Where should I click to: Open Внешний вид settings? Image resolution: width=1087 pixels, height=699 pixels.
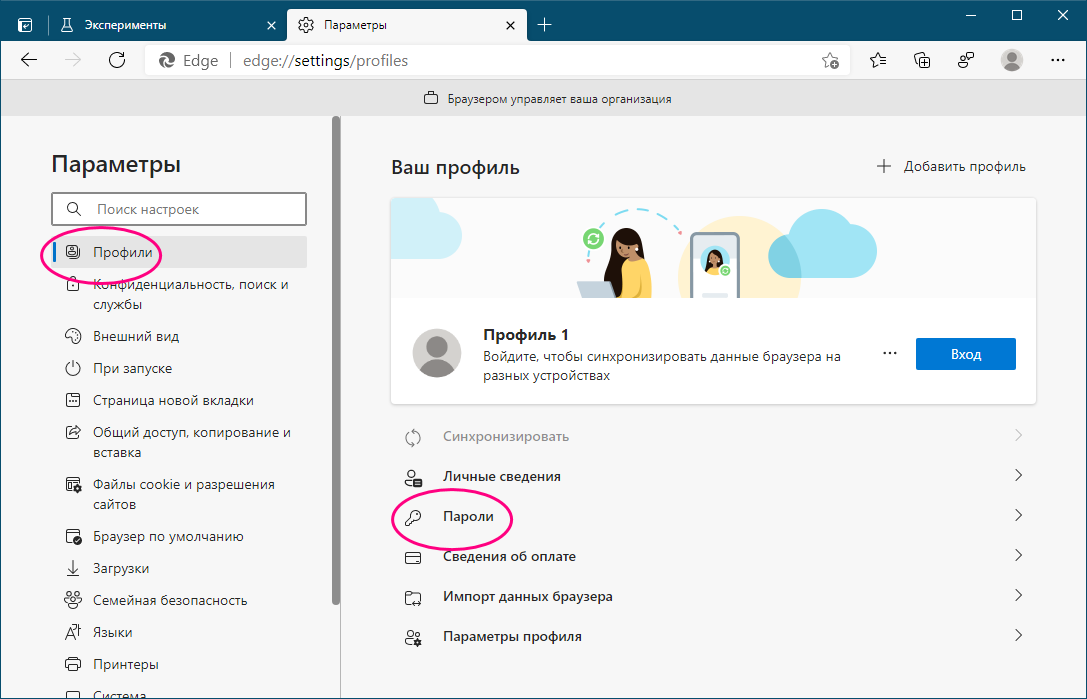[x=180, y=336]
